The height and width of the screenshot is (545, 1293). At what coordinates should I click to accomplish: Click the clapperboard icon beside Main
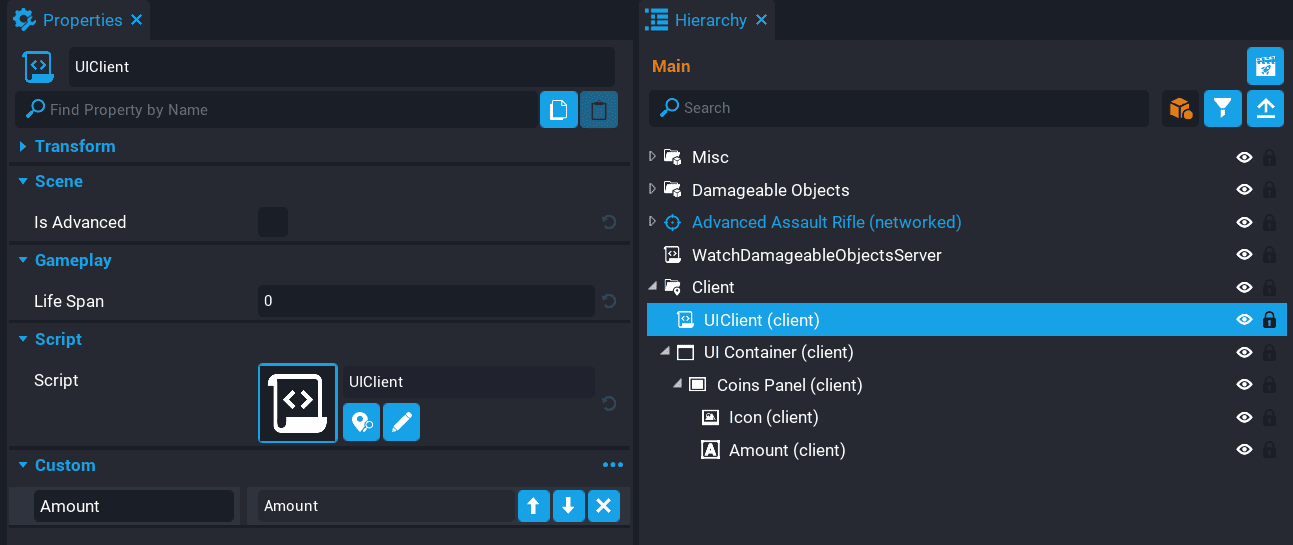click(x=1265, y=66)
